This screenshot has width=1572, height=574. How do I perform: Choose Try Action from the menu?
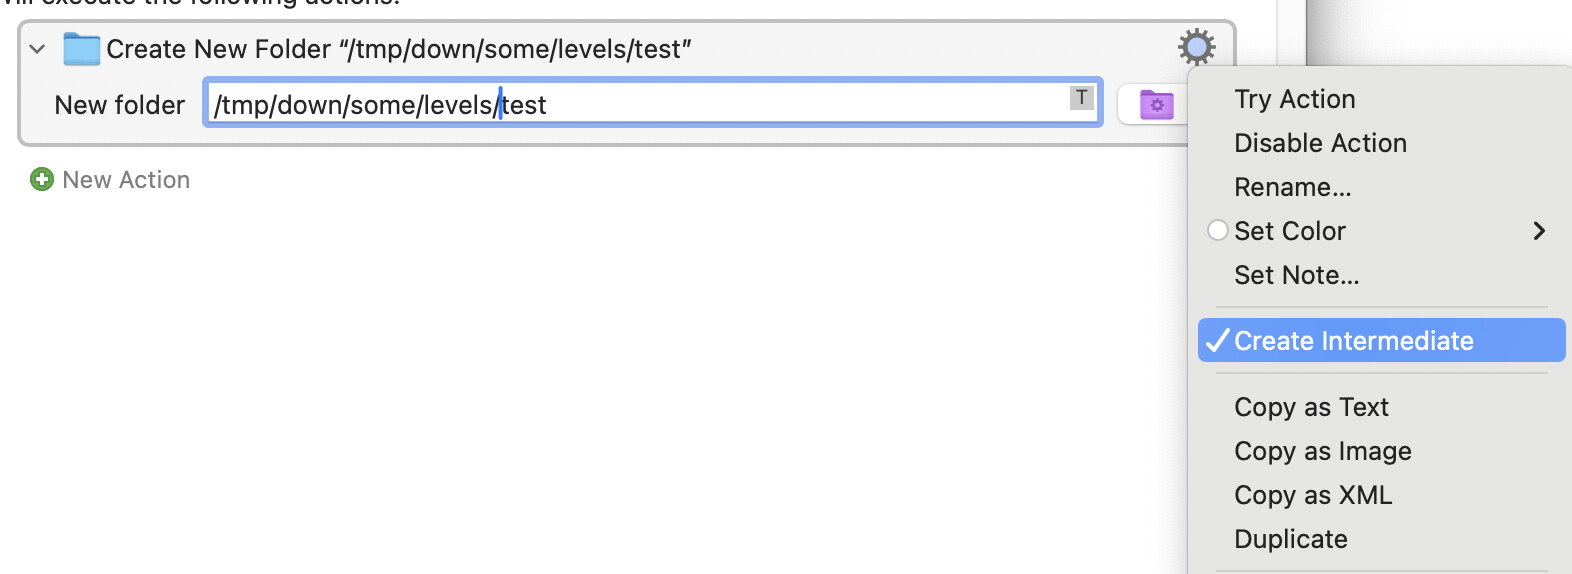(x=1294, y=99)
